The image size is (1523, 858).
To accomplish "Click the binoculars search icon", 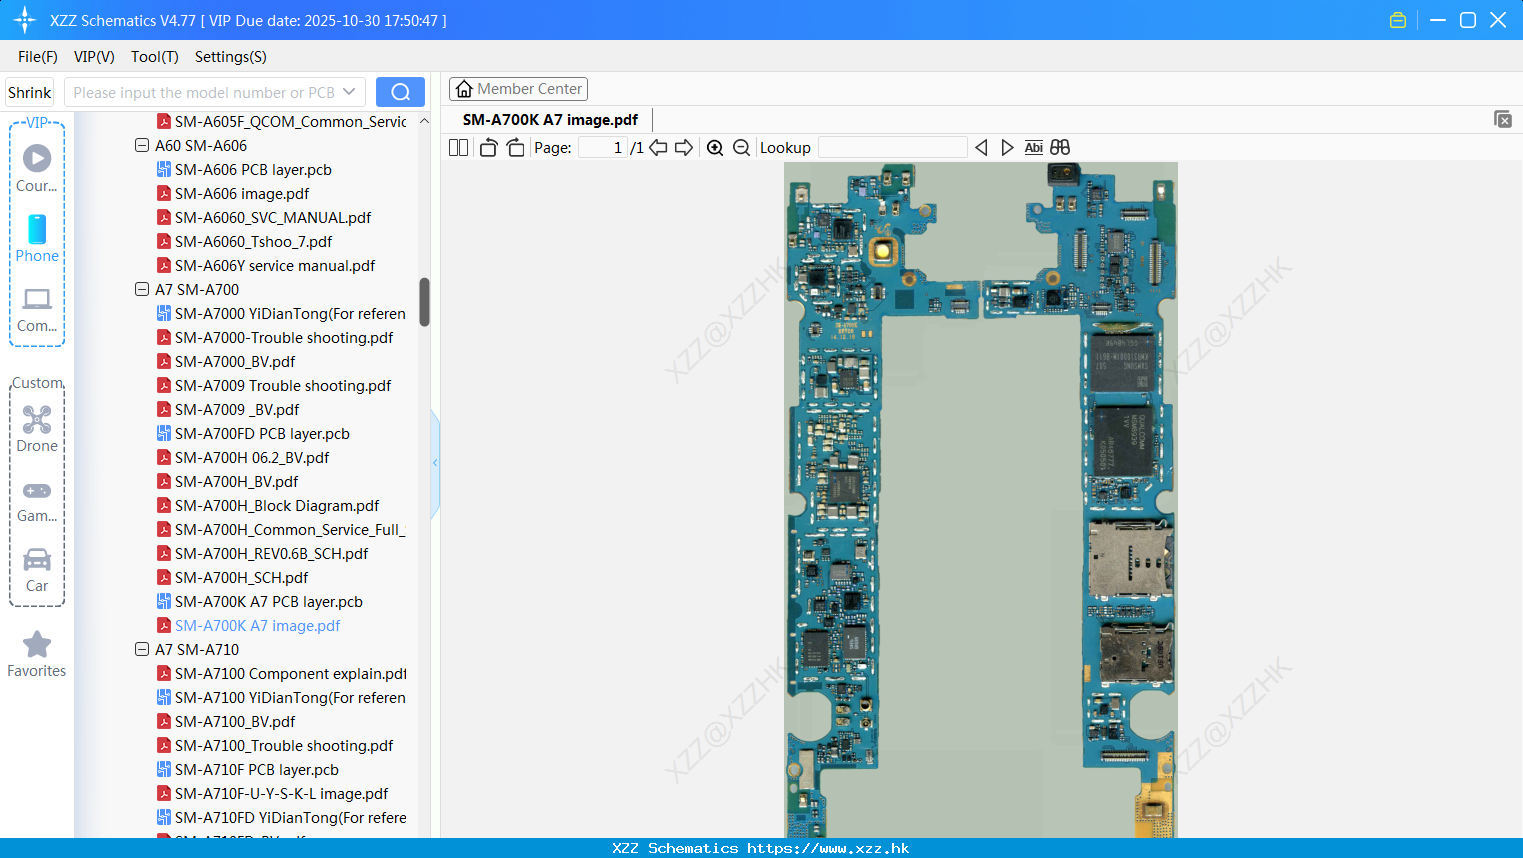I will 1060,148.
